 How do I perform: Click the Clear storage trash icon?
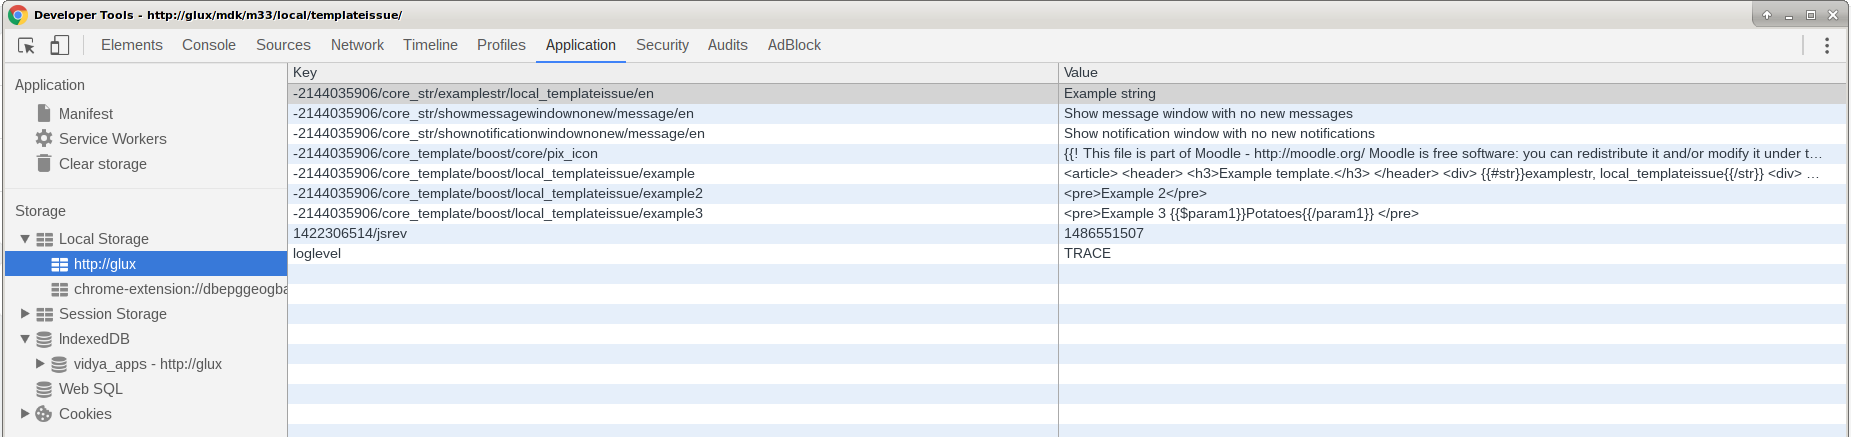tap(44, 163)
